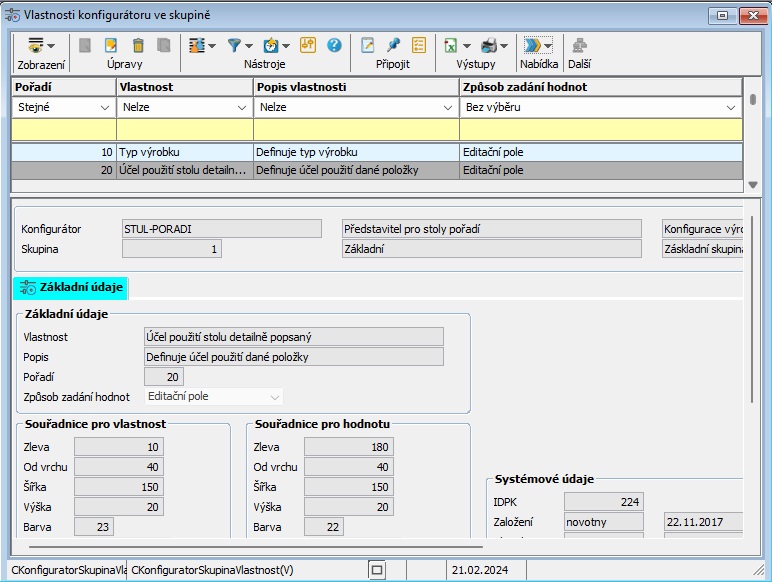Click the blue help question mark icon

pyautogui.click(x=334, y=45)
